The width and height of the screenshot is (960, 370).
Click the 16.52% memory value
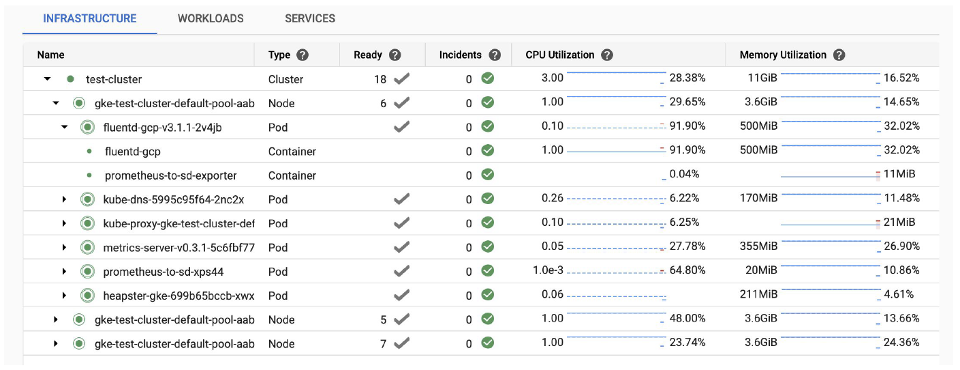tap(901, 78)
